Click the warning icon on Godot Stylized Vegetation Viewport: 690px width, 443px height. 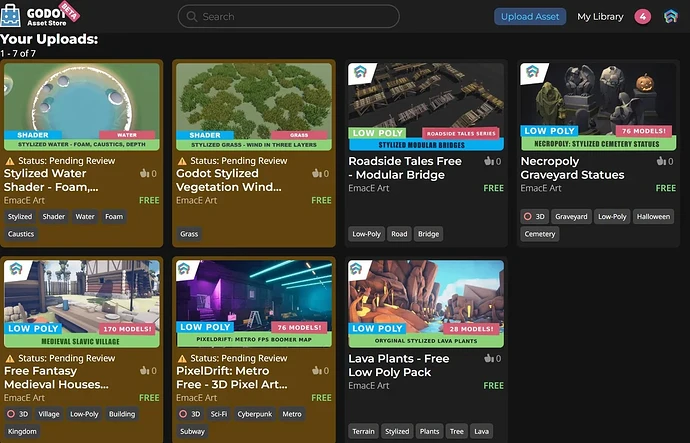pyautogui.click(x=182, y=161)
